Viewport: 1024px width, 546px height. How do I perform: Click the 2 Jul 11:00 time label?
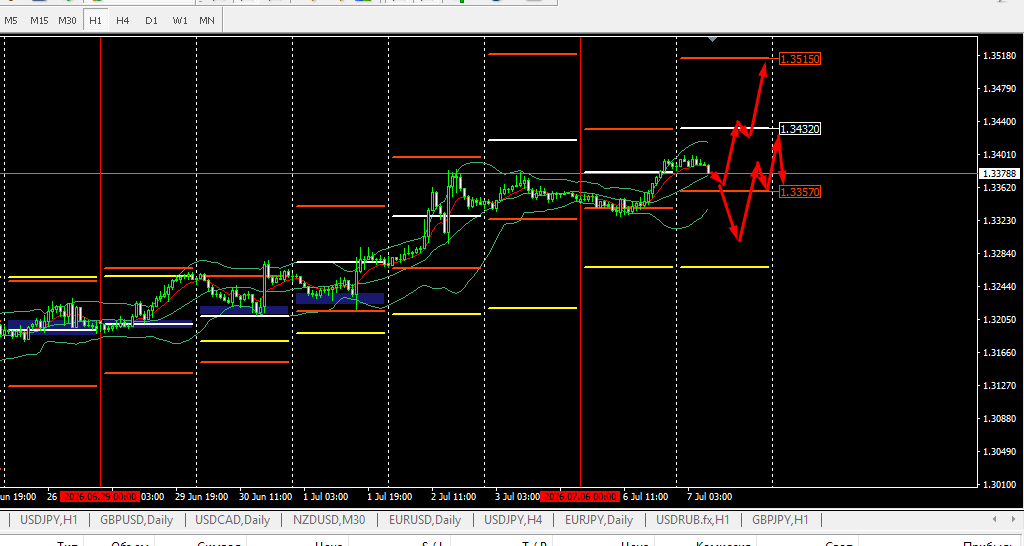453,496
